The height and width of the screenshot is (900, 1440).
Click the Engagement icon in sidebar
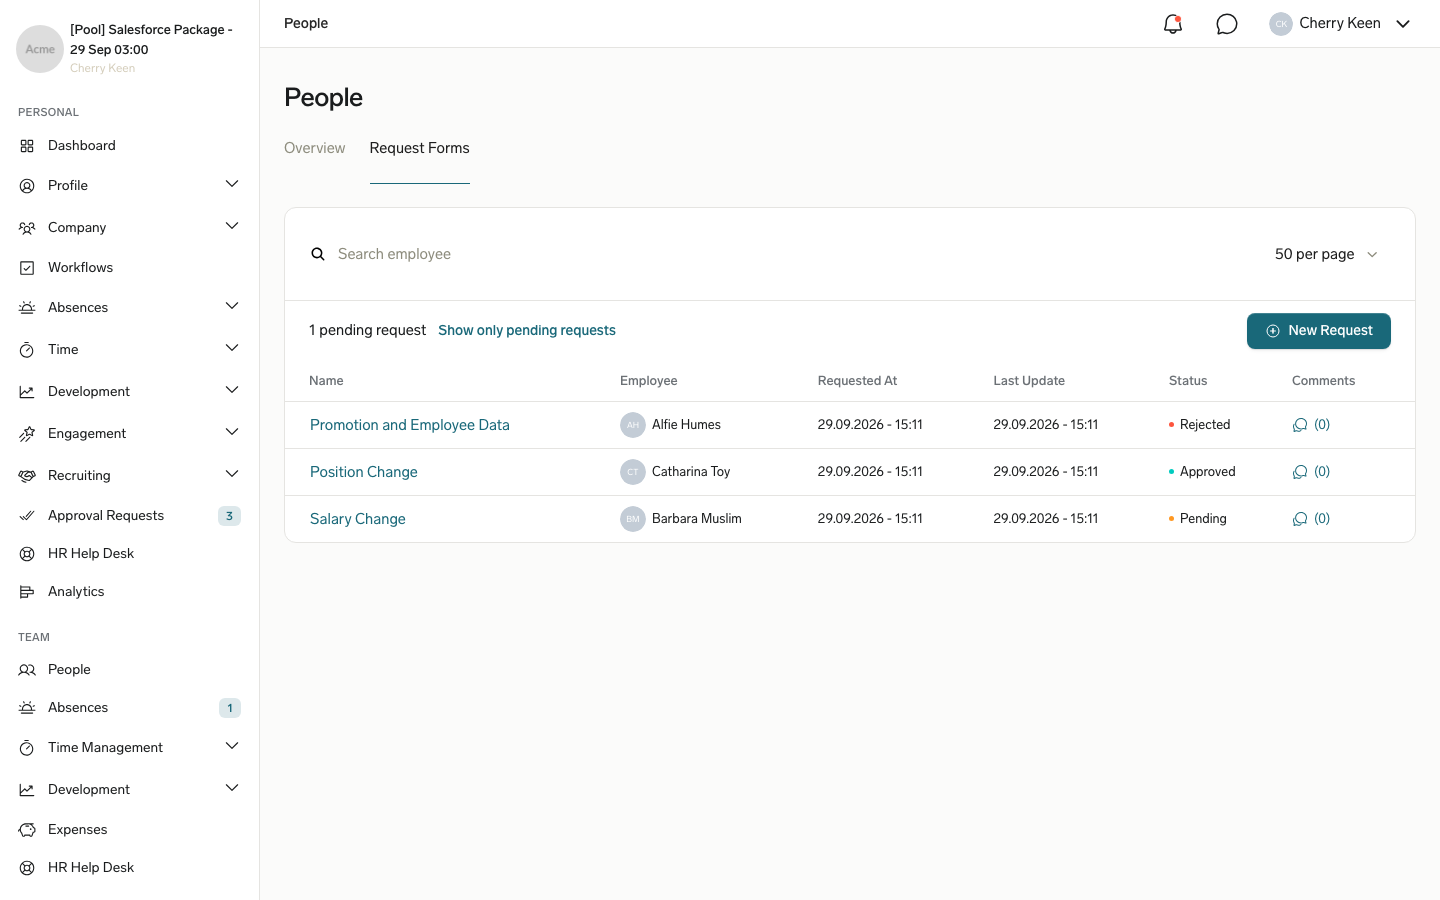27,434
